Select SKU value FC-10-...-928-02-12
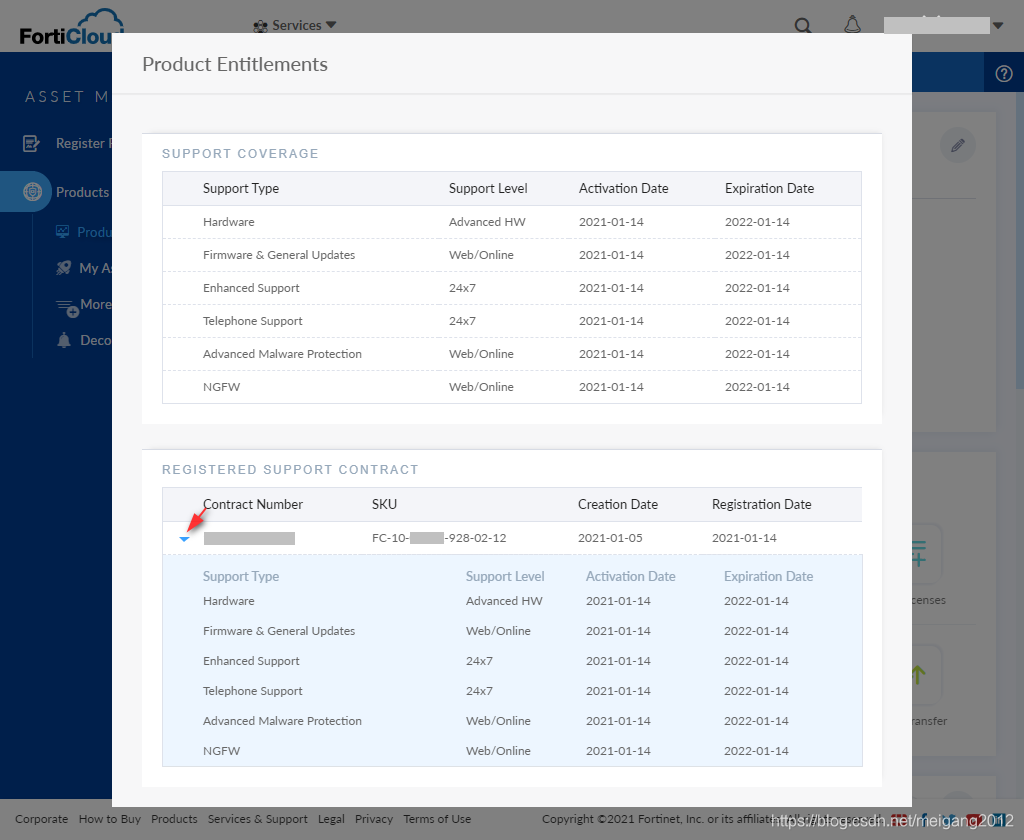The width and height of the screenshot is (1024, 840). coord(439,538)
